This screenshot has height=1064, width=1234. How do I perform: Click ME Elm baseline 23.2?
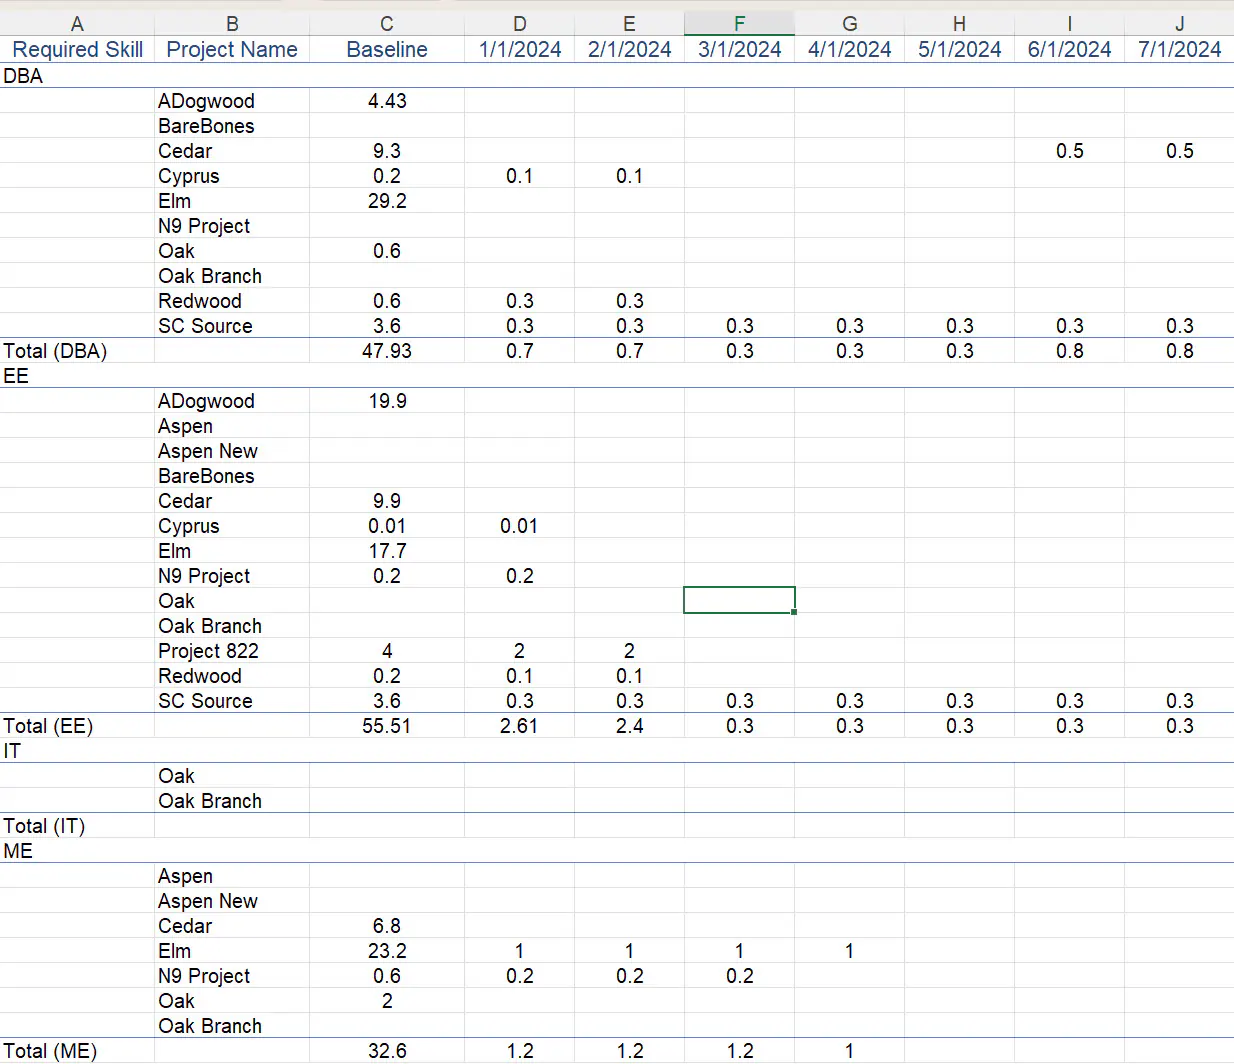click(387, 951)
